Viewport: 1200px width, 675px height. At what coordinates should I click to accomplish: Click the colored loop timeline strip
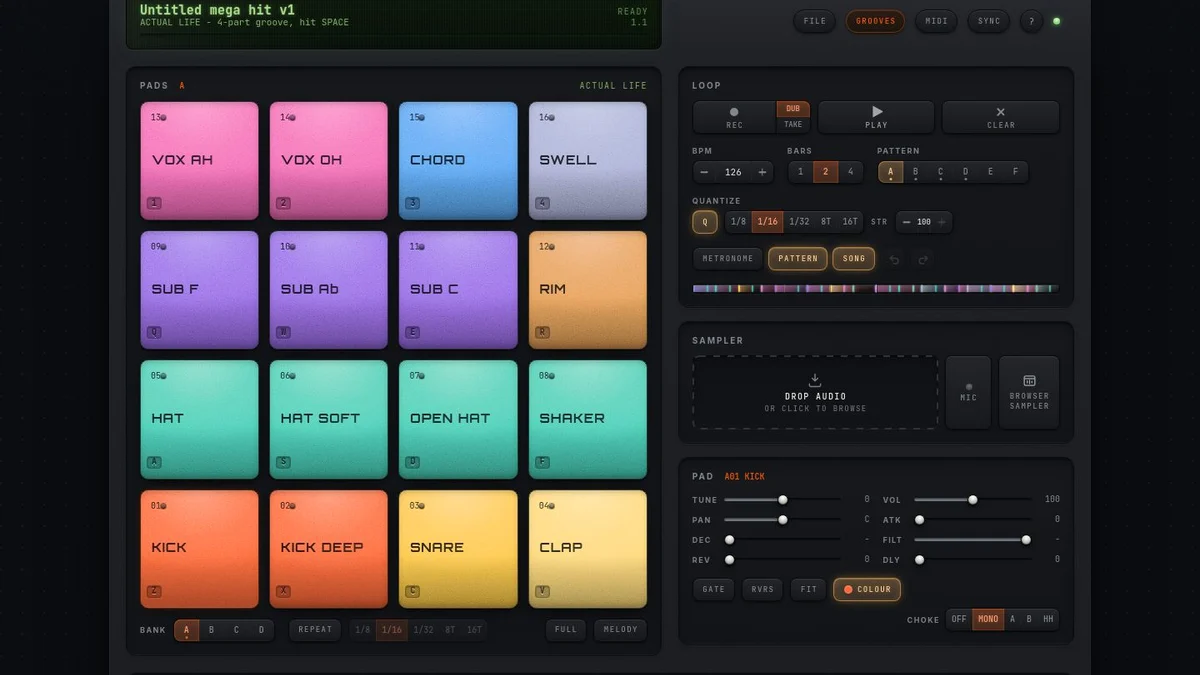[x=875, y=289]
